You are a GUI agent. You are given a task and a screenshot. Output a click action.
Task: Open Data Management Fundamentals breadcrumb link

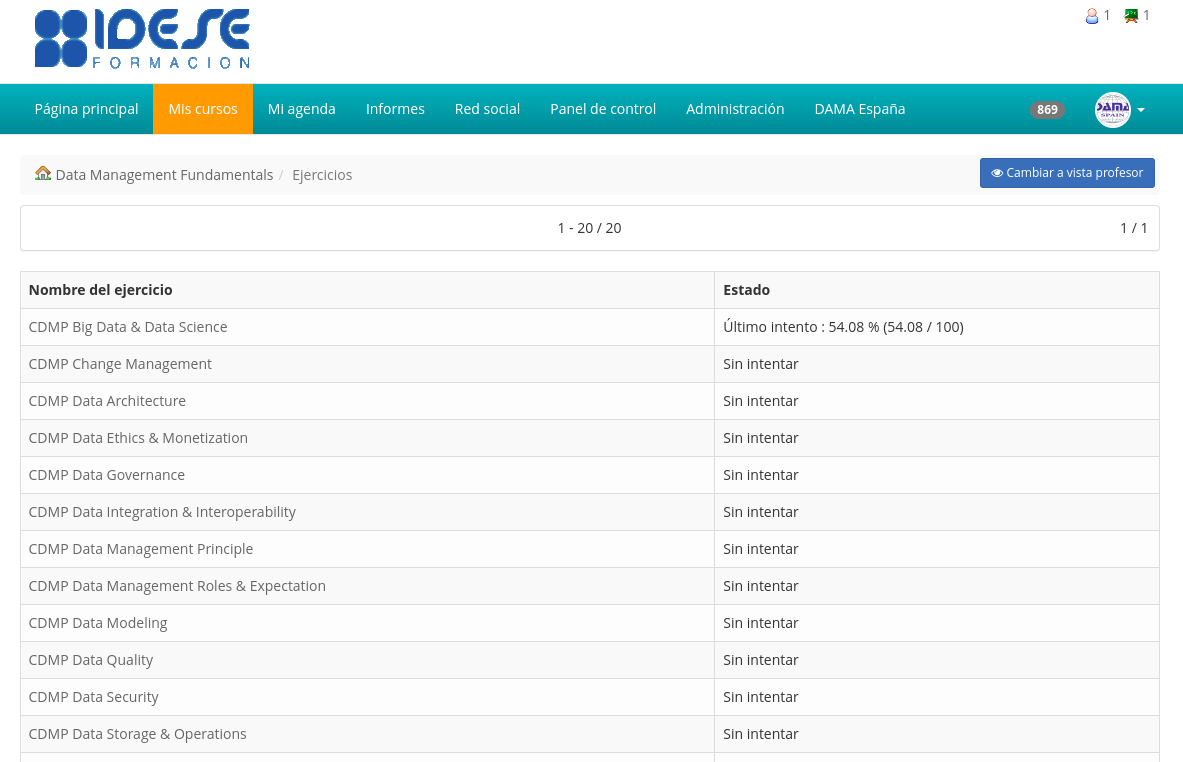pyautogui.click(x=164, y=175)
